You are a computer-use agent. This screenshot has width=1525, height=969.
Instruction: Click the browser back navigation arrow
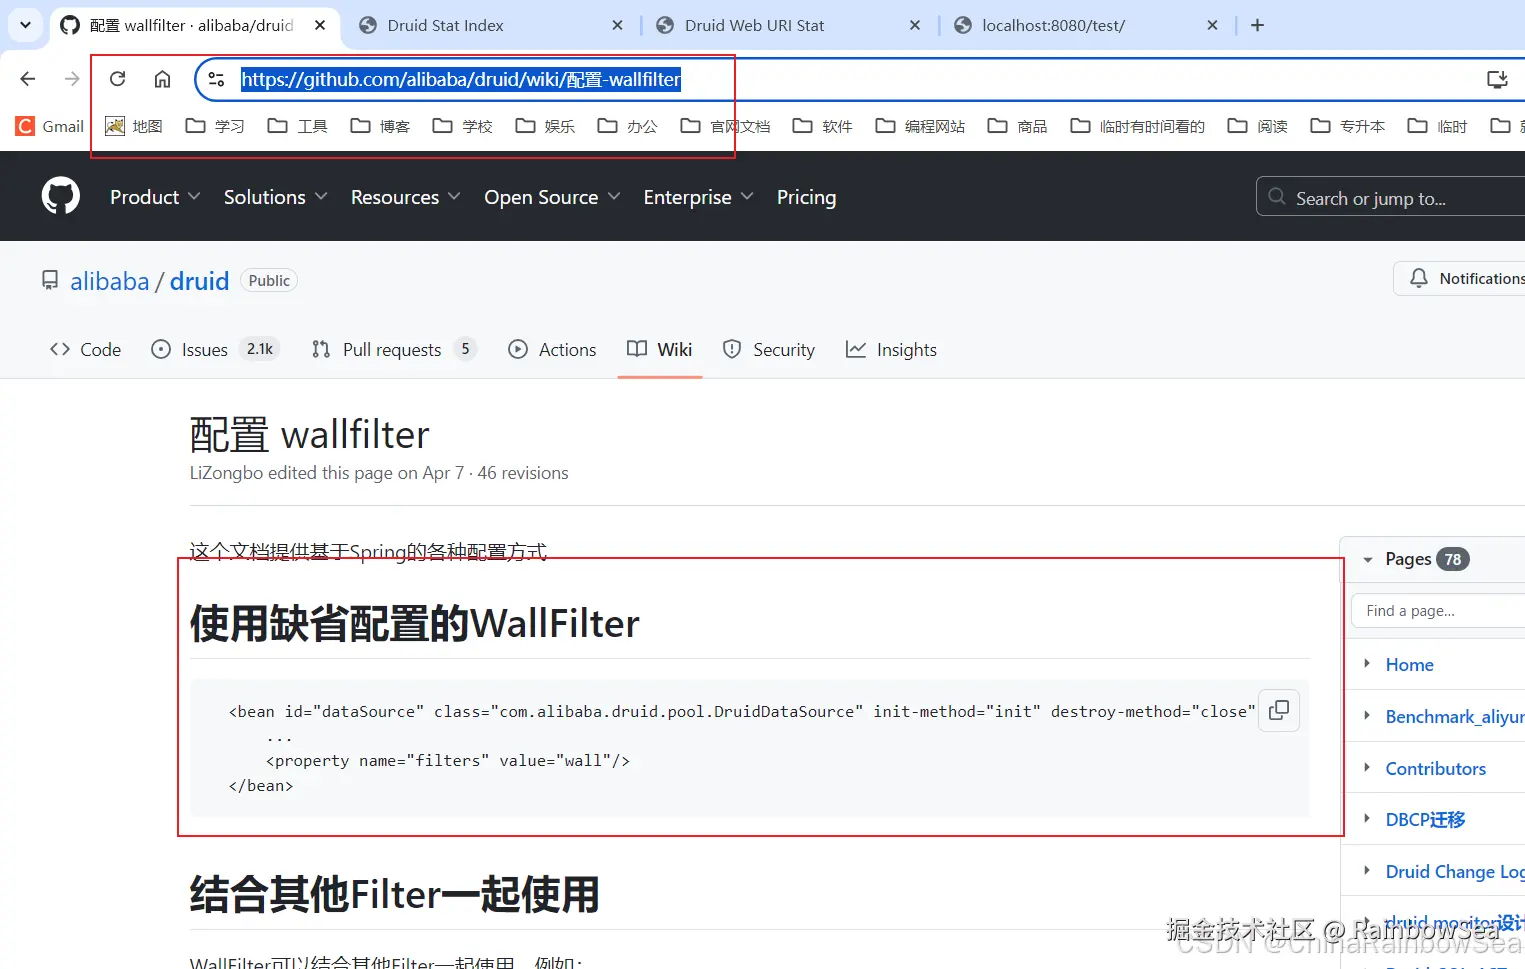[x=27, y=78]
